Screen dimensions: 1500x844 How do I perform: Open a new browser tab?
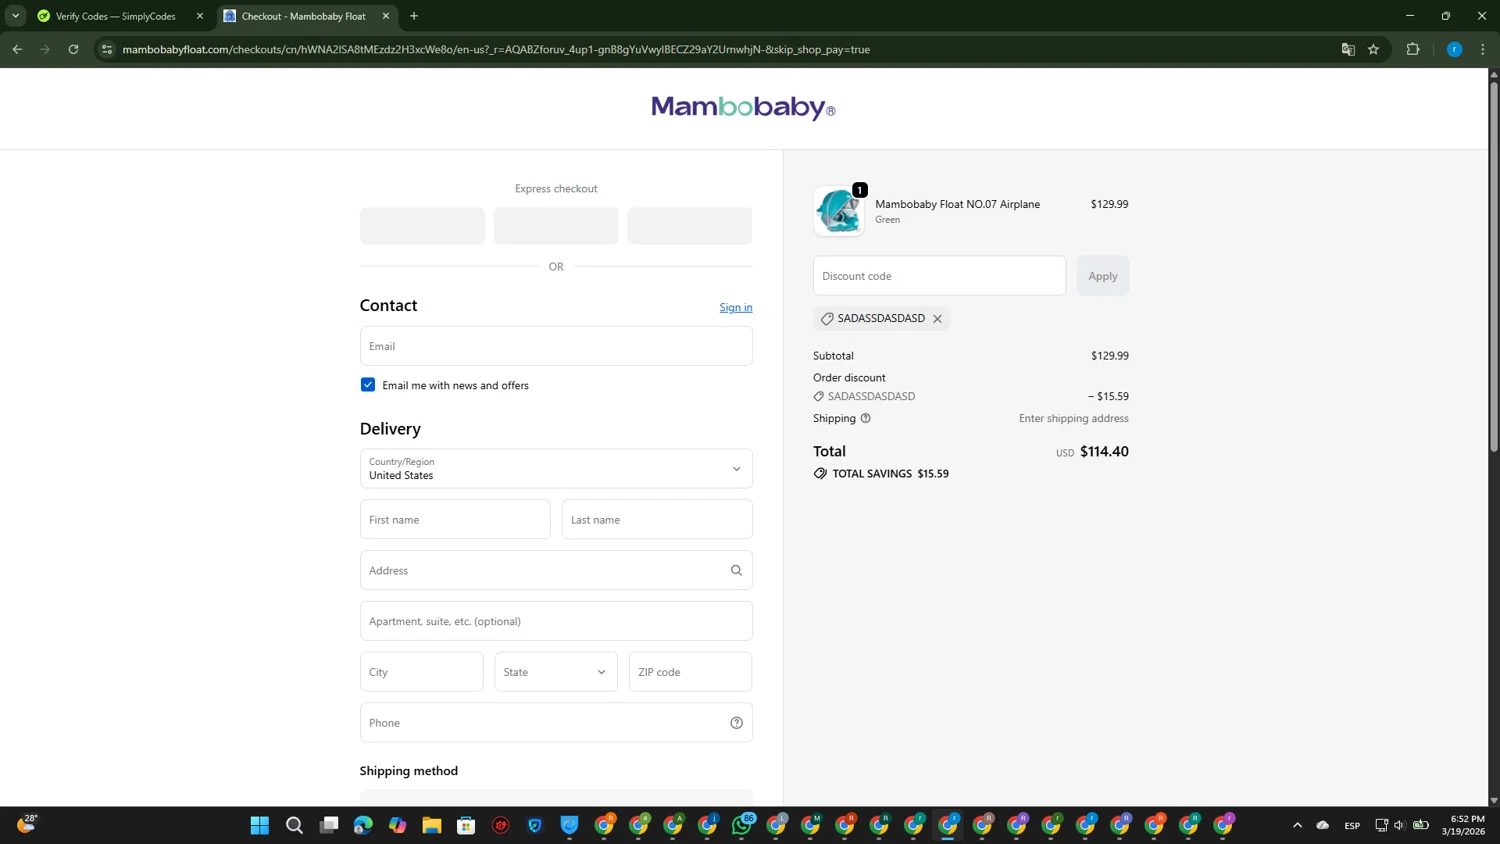[414, 16]
